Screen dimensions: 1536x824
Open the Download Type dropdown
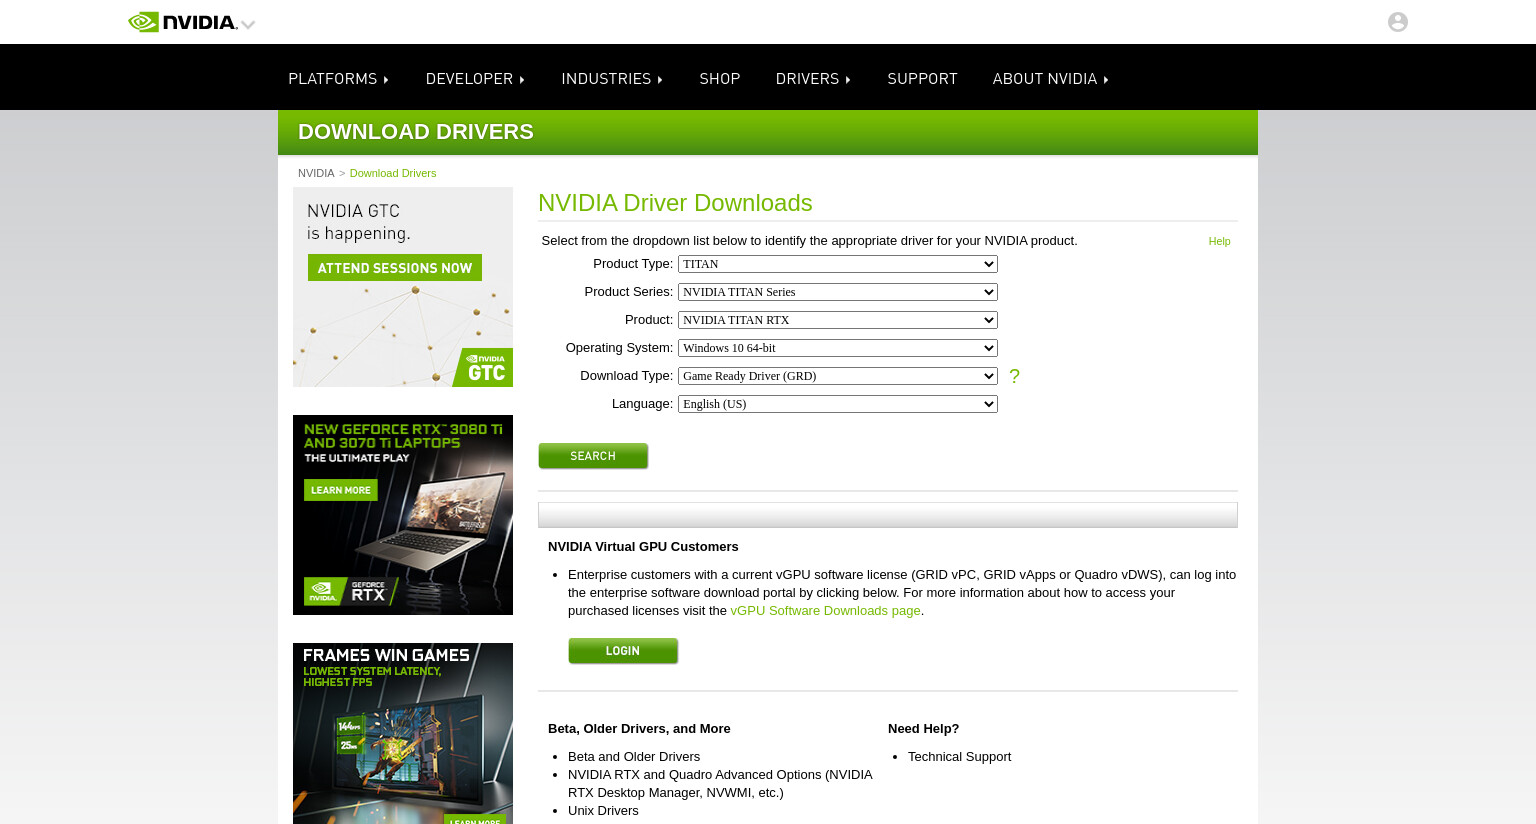pyautogui.click(x=838, y=376)
